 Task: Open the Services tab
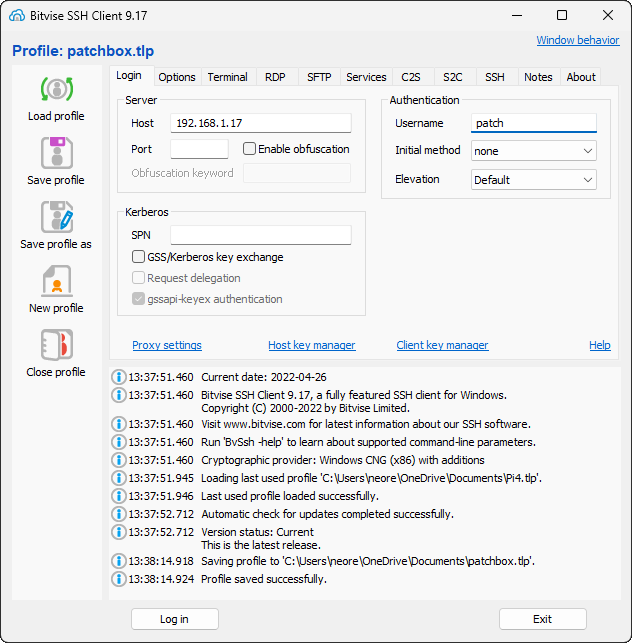pos(366,77)
